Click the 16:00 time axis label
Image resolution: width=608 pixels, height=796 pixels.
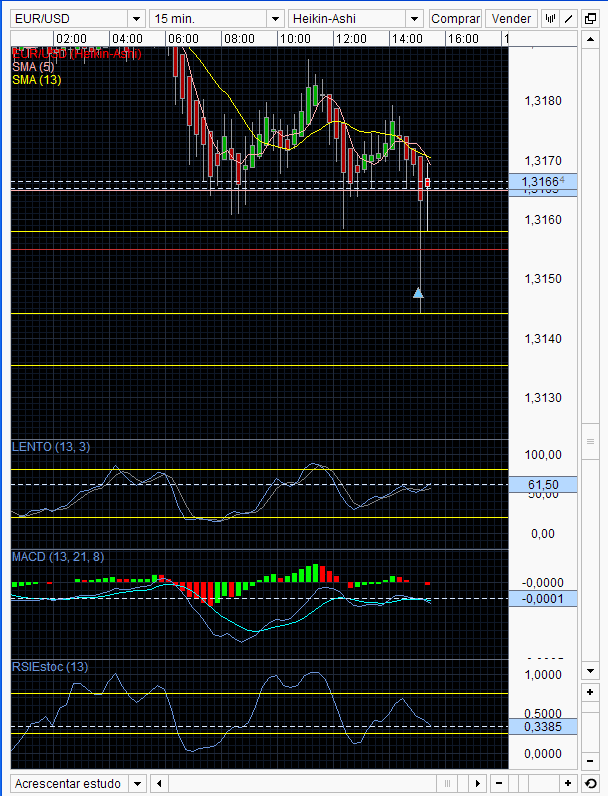[463, 39]
